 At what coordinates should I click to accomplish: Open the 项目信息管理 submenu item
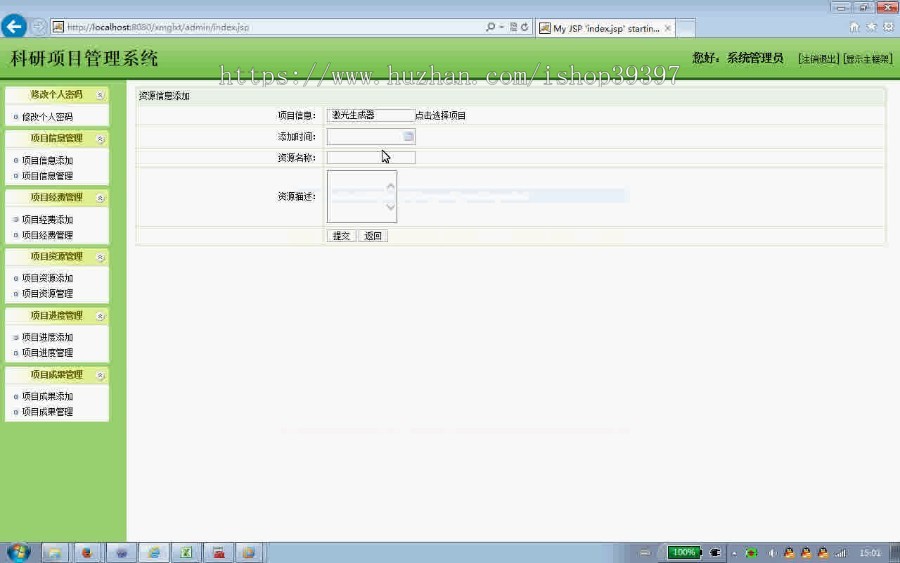pos(47,176)
